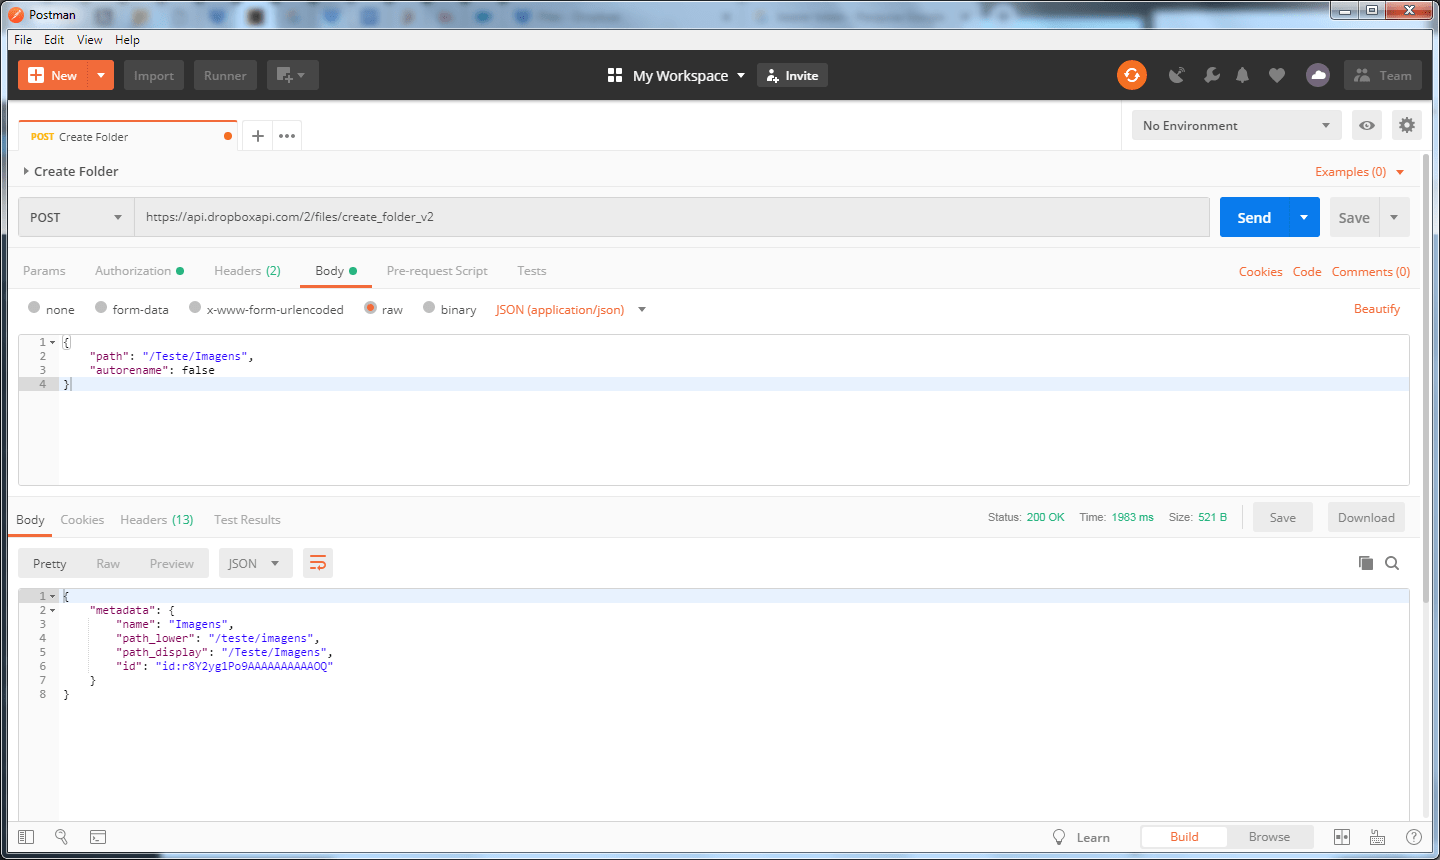Toggle line wrap in response viewer
The height and width of the screenshot is (860, 1440).
[x=317, y=563]
